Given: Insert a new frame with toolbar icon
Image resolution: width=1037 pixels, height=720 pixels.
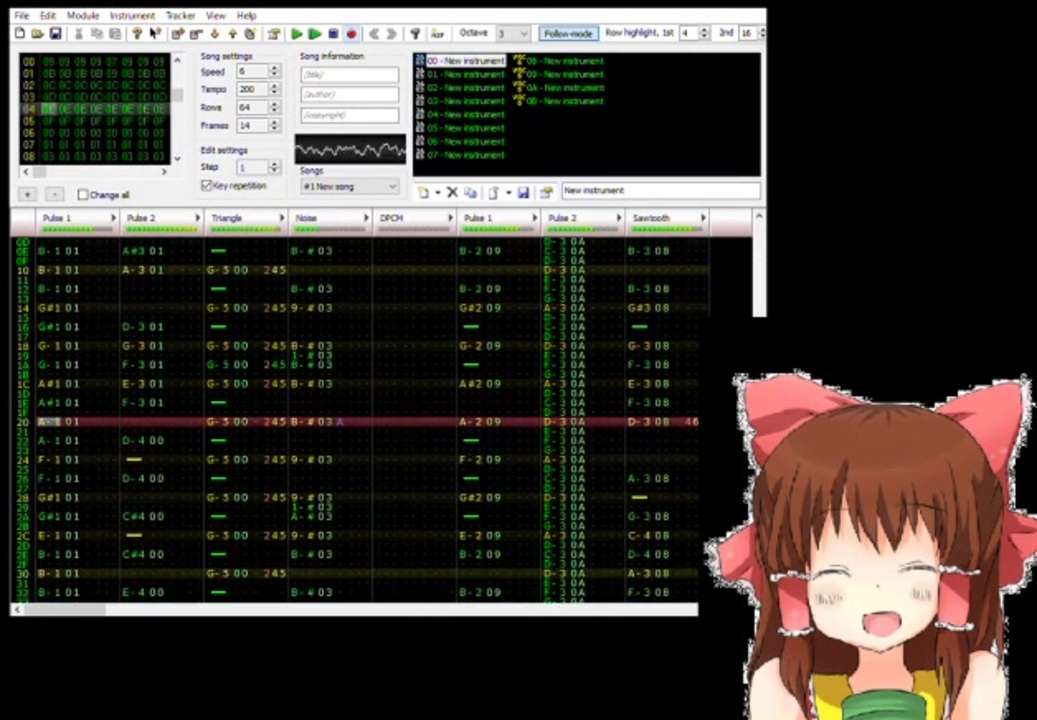Looking at the screenshot, I should [177, 34].
